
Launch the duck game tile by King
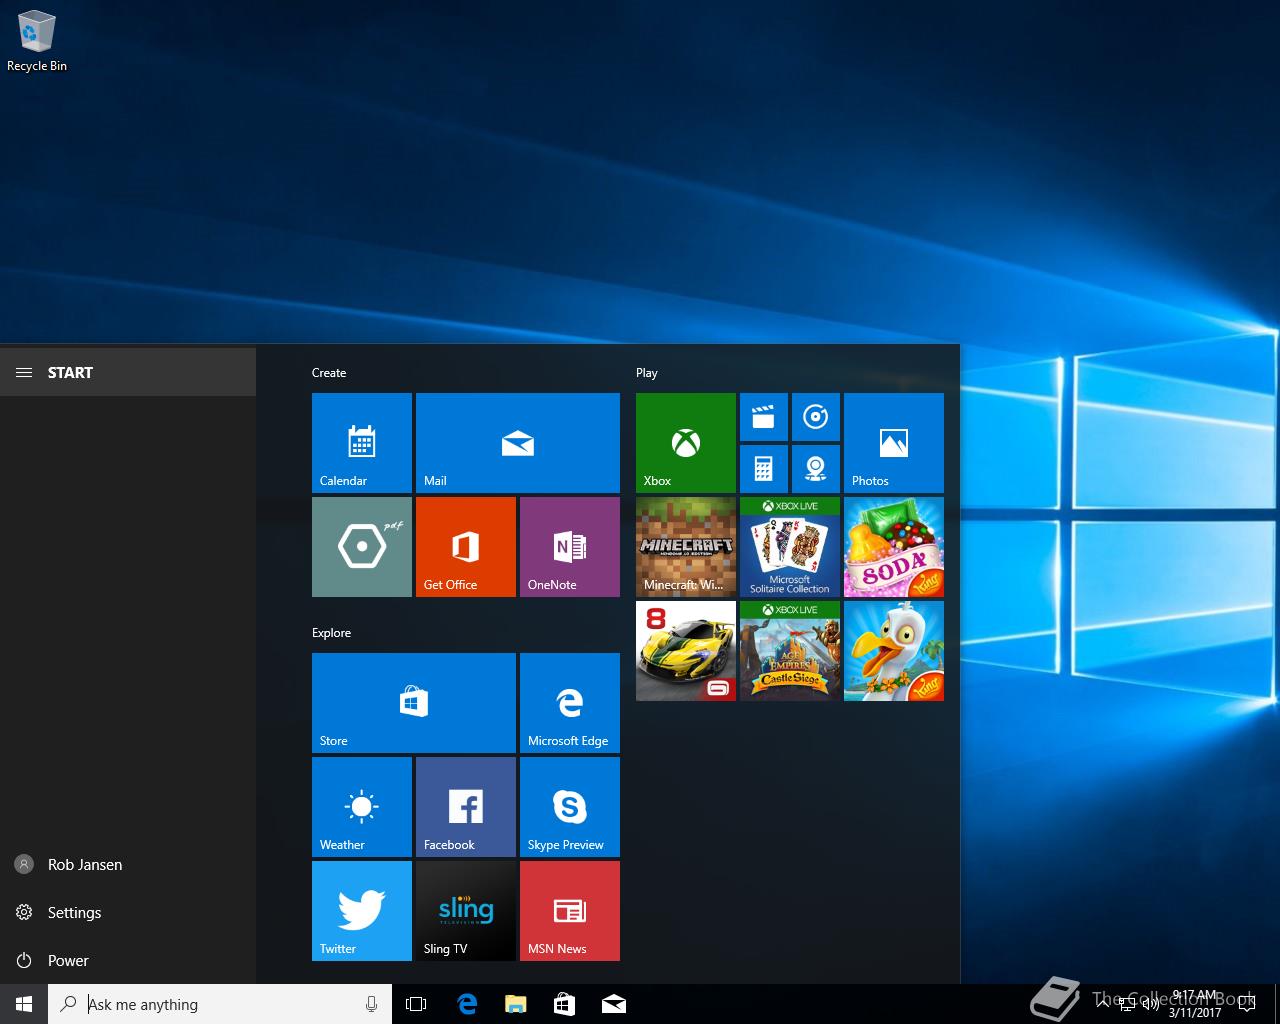click(x=894, y=651)
